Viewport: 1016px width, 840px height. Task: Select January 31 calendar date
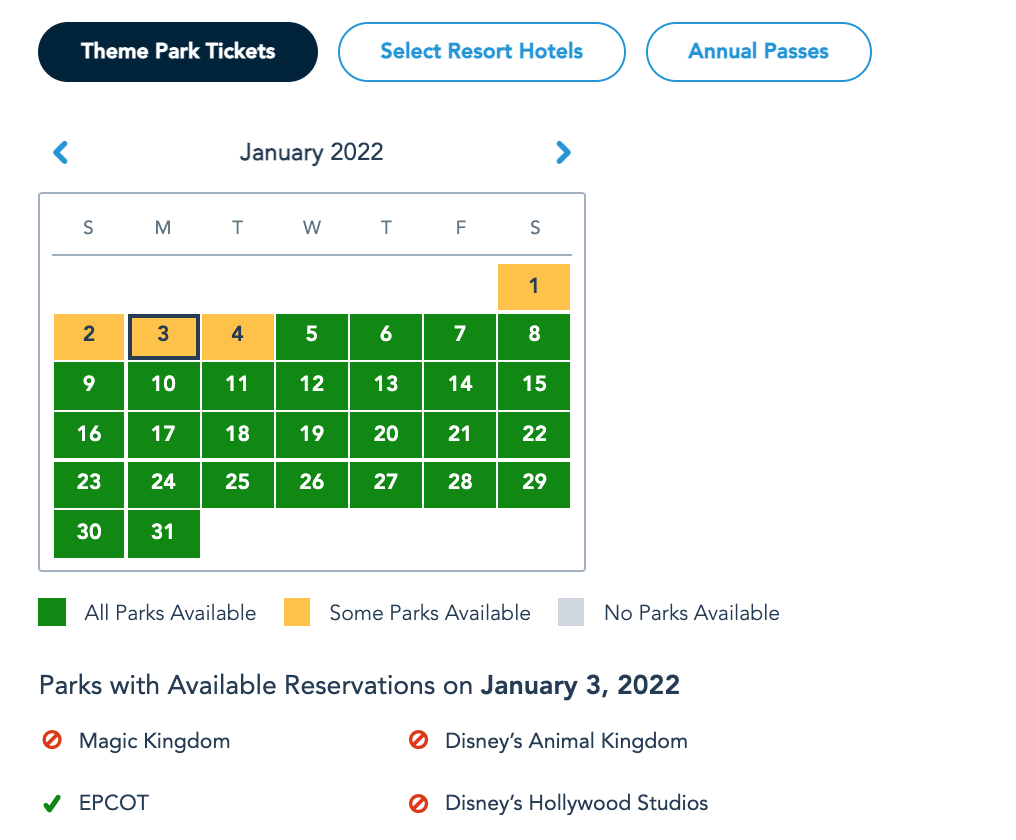point(163,532)
